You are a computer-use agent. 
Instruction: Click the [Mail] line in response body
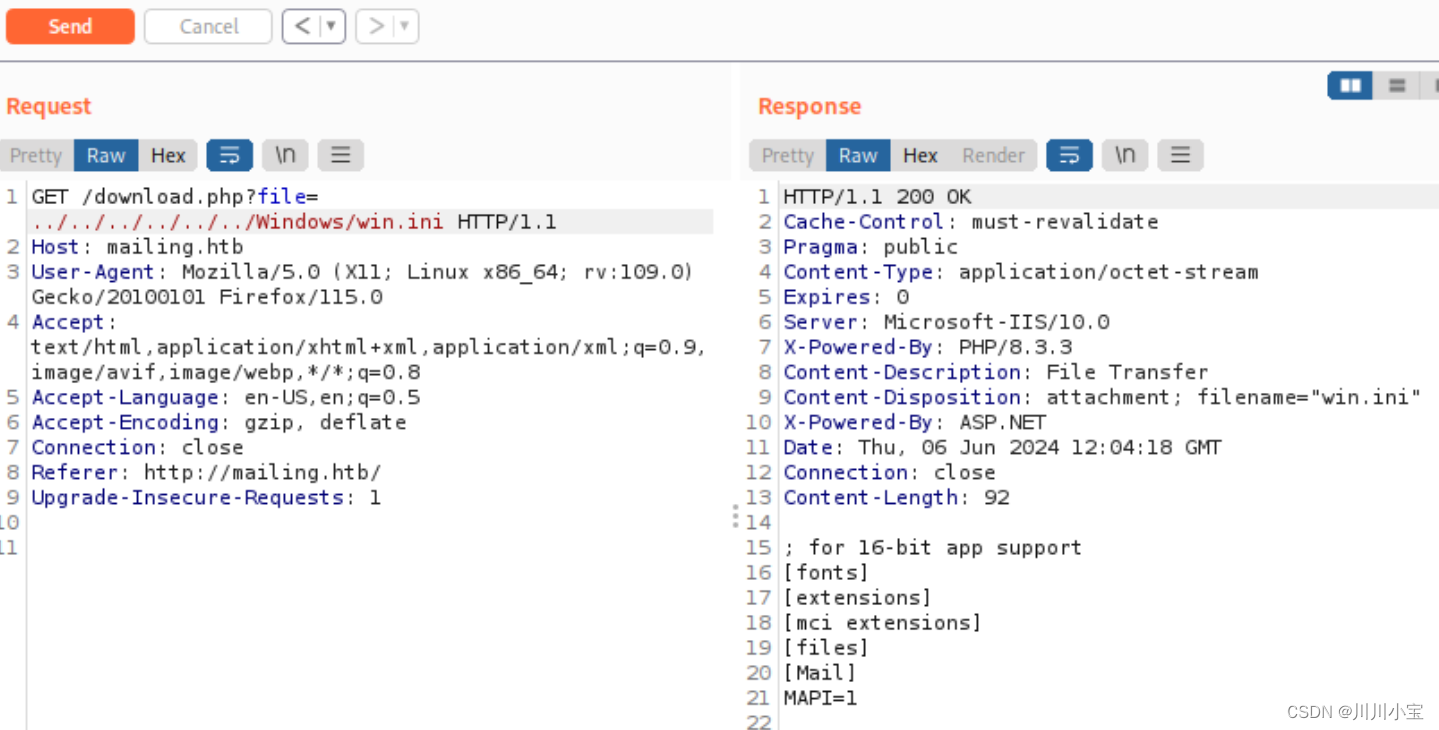(820, 672)
